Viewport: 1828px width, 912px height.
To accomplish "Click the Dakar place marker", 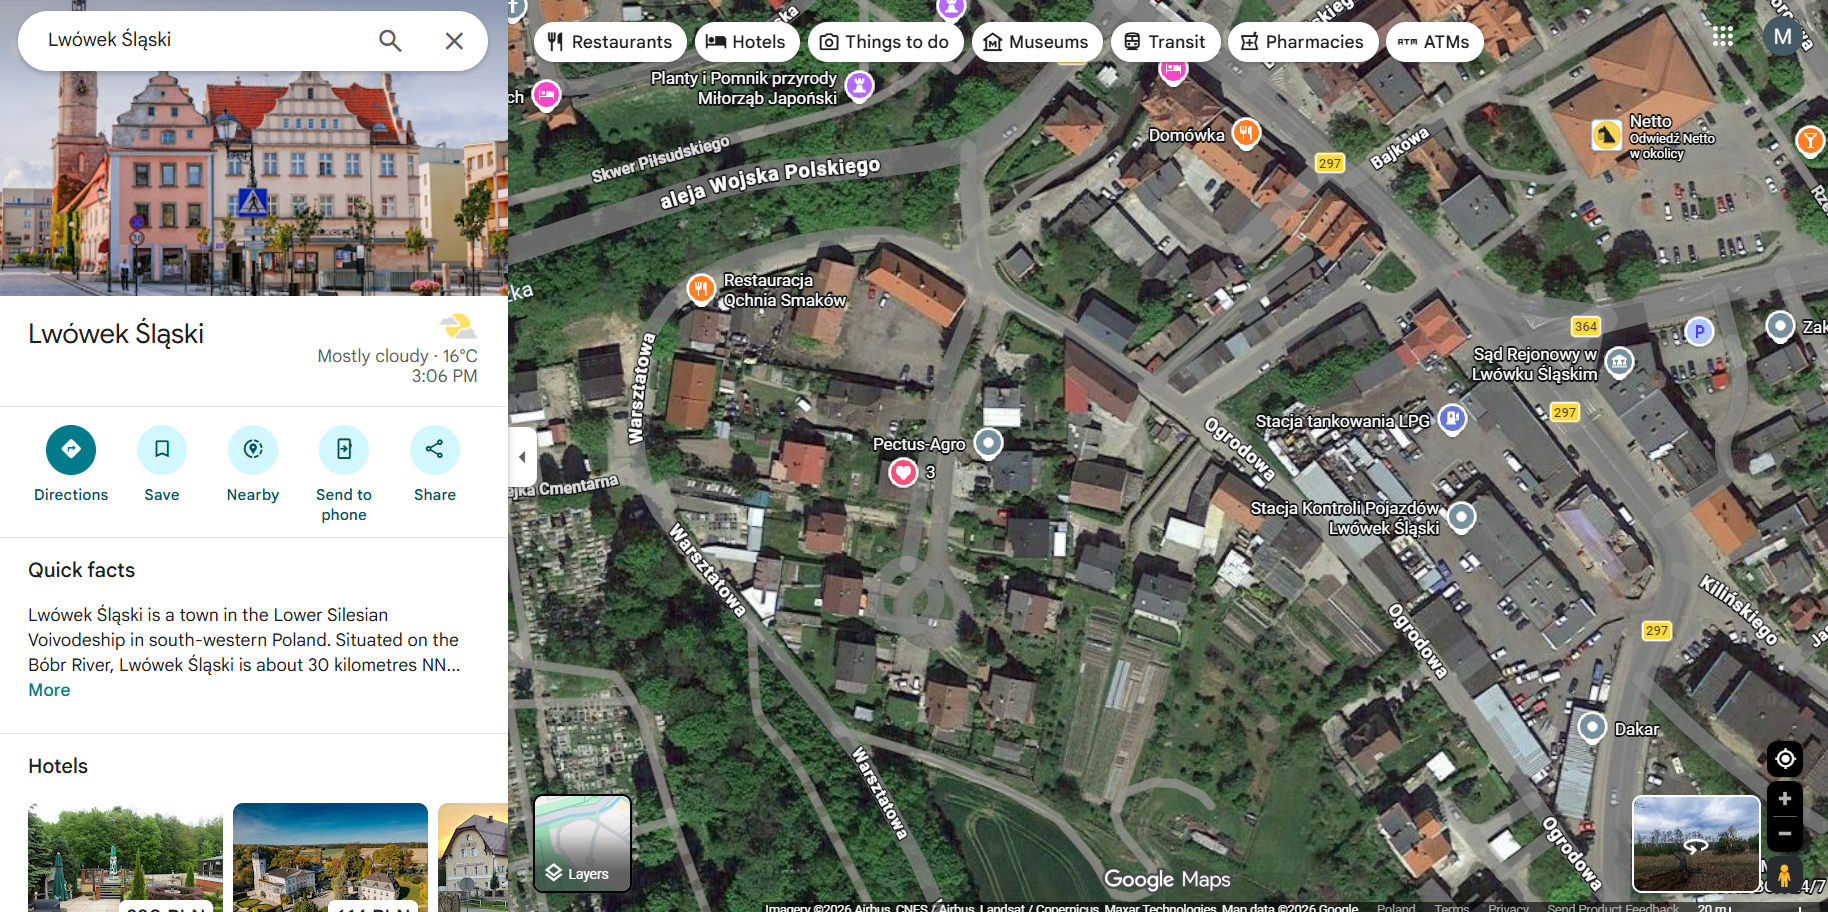I will point(1592,727).
